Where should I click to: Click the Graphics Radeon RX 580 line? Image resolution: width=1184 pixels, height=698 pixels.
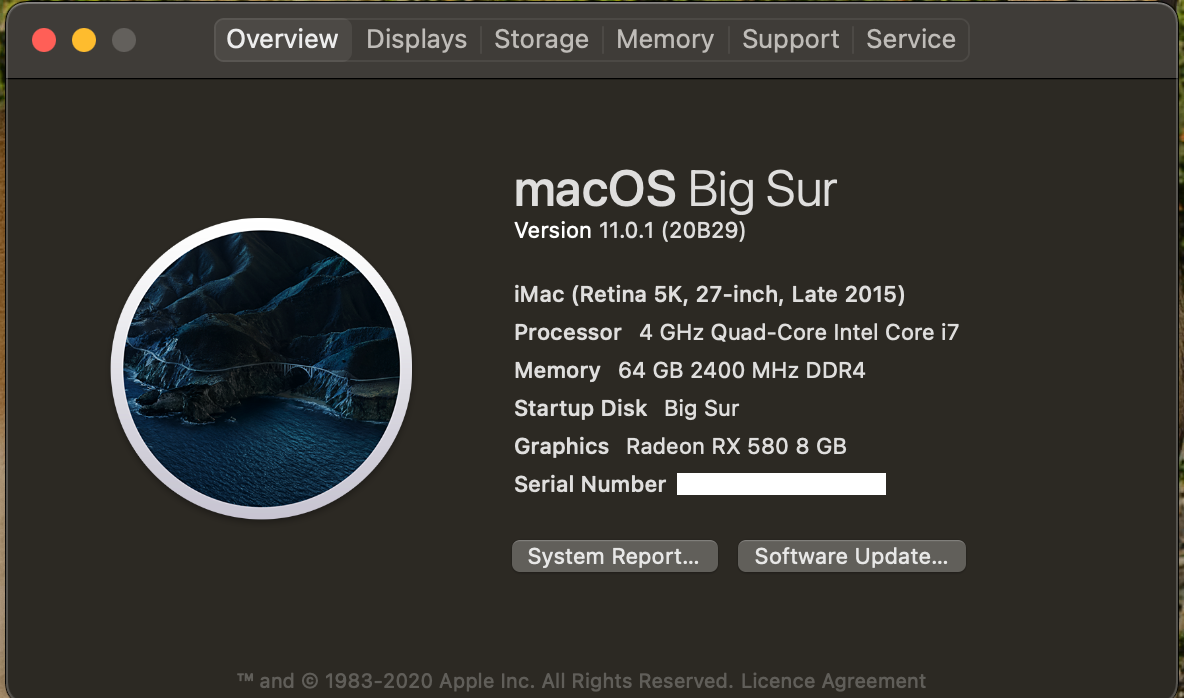pos(680,447)
